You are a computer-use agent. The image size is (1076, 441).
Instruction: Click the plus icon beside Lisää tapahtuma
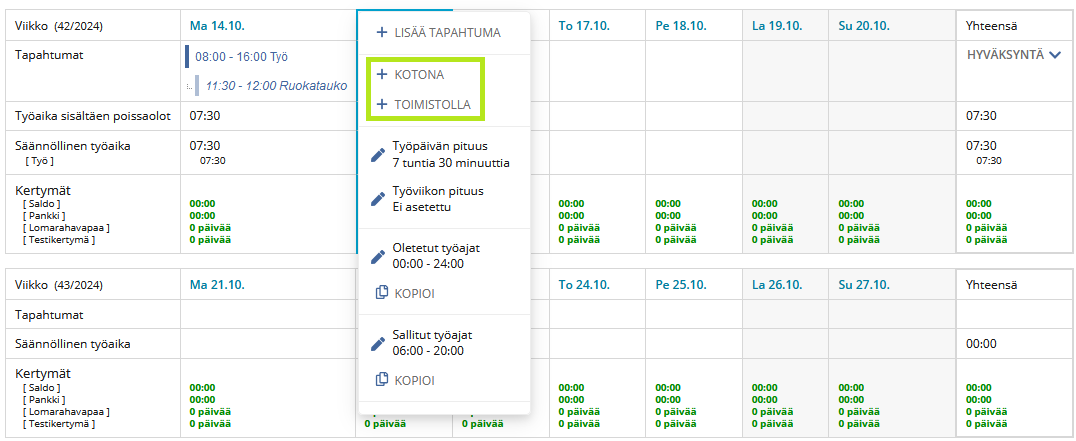click(382, 33)
